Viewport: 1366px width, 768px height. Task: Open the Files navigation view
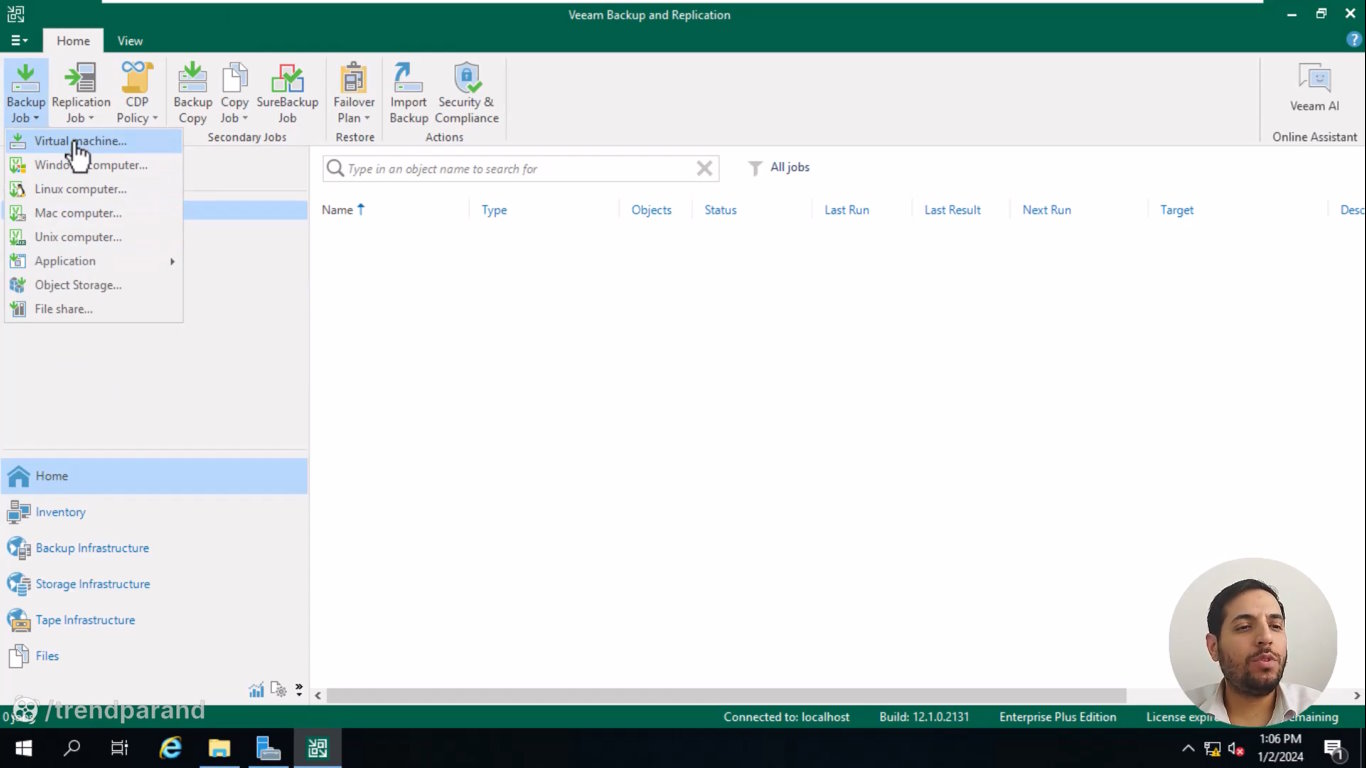coord(154,656)
